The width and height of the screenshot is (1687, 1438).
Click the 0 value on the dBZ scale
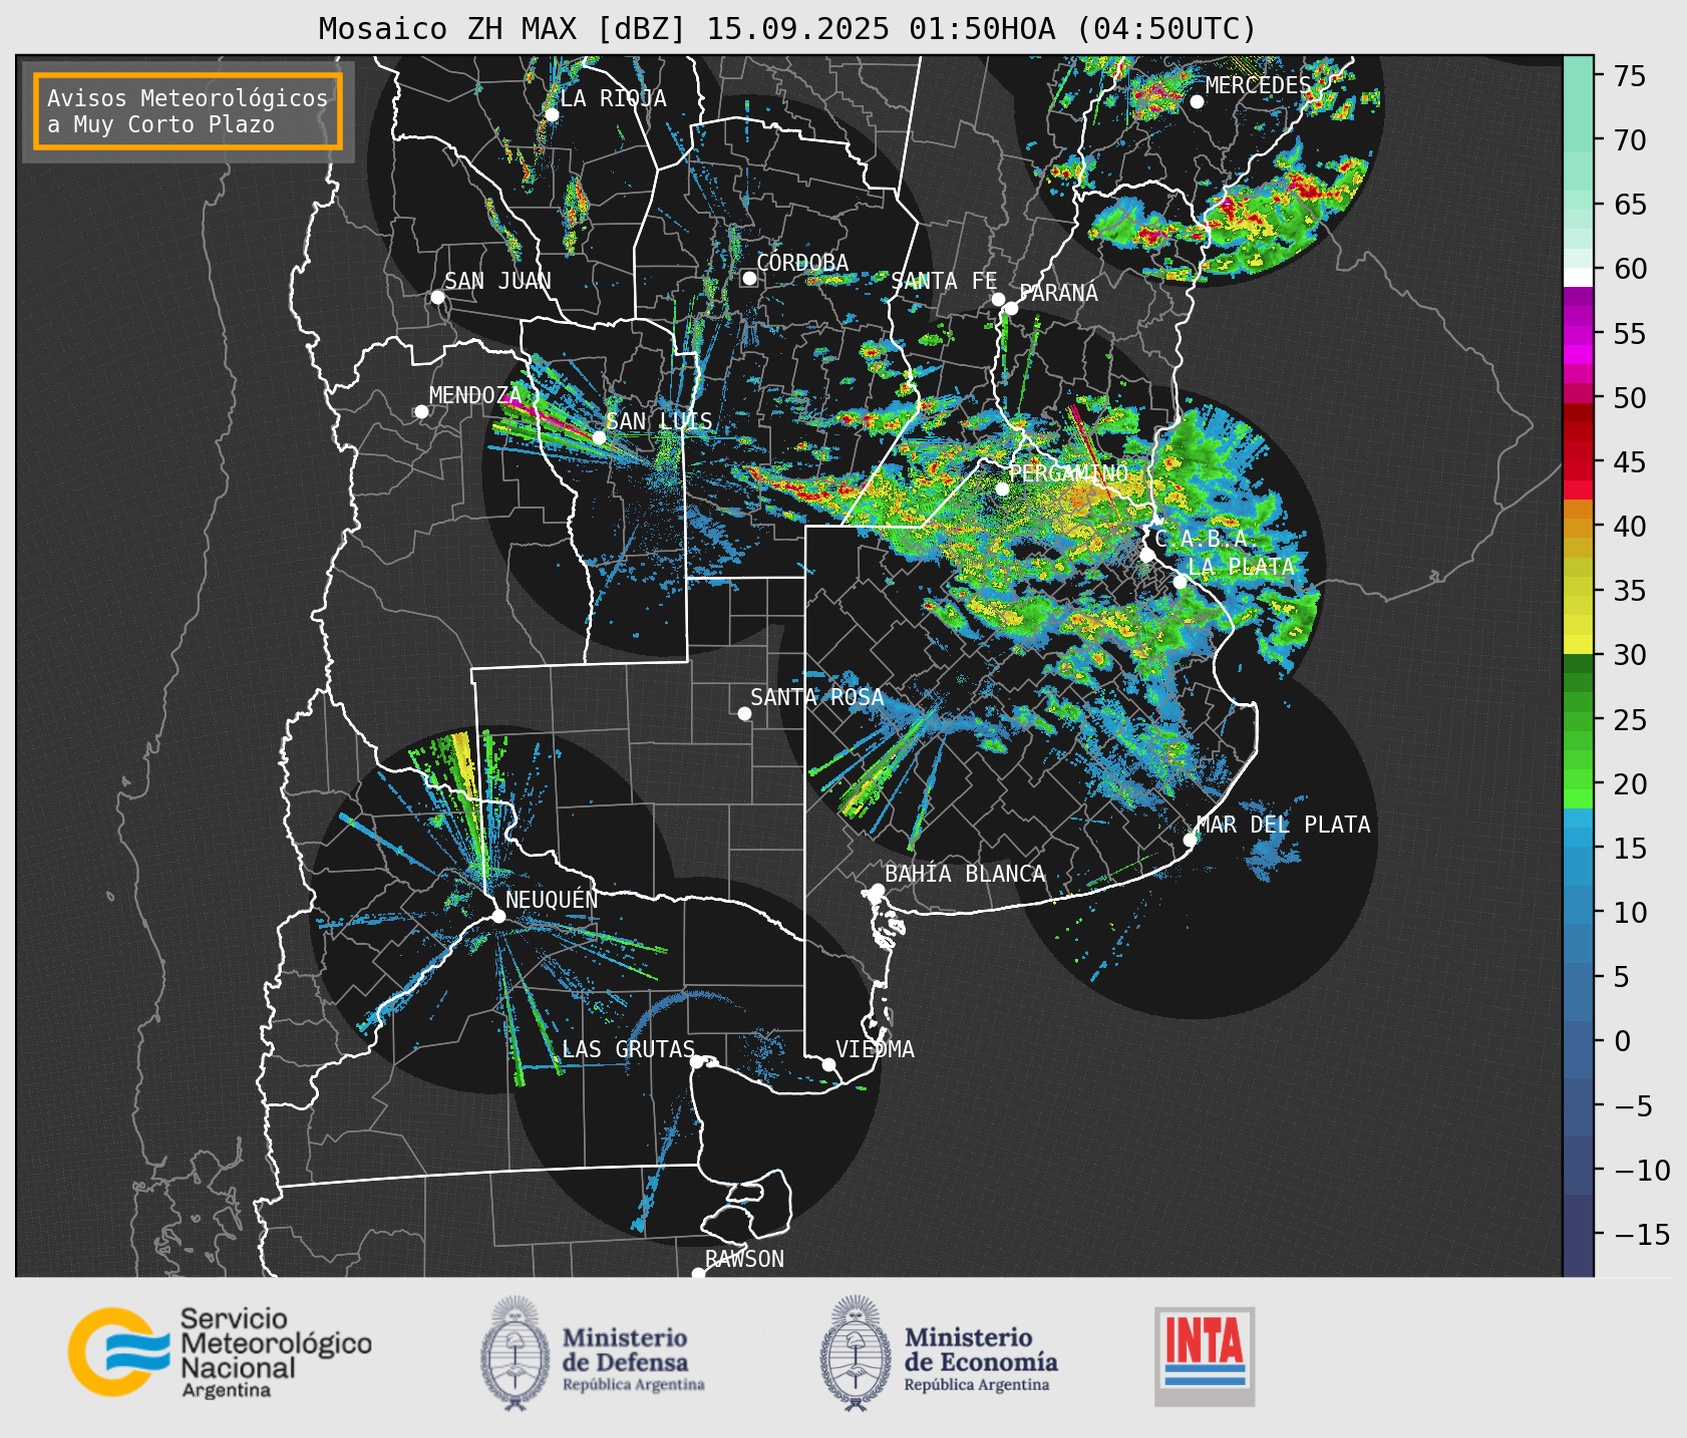[x=1621, y=1041]
